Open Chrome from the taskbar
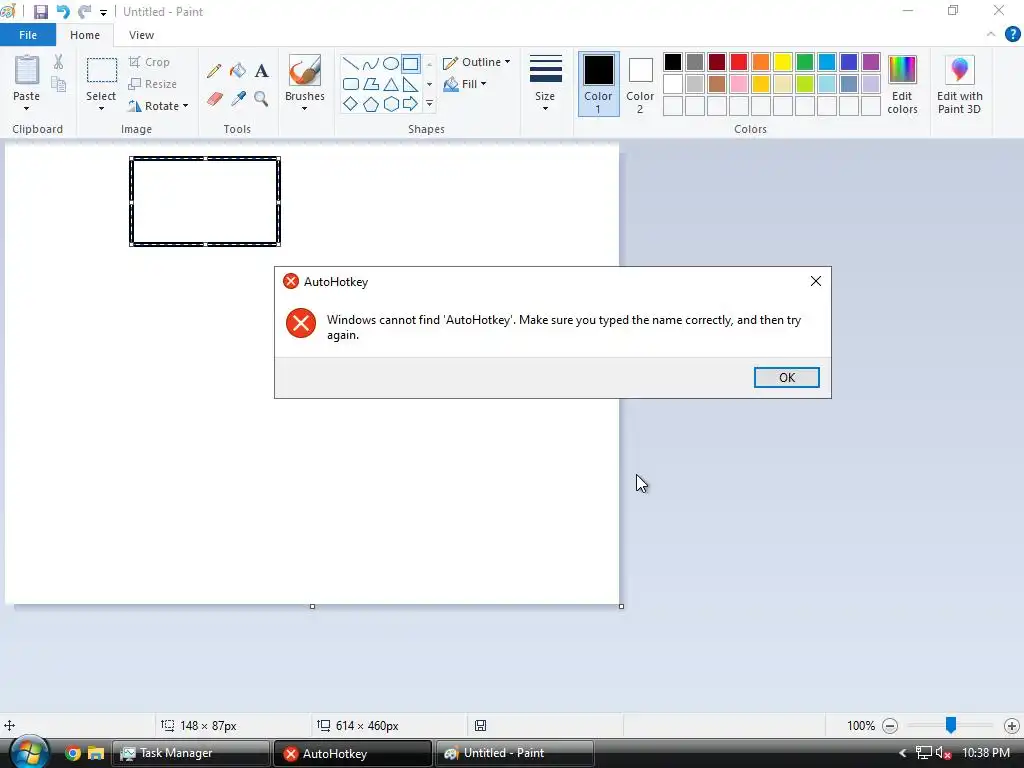The height and width of the screenshot is (768, 1024). click(72, 753)
